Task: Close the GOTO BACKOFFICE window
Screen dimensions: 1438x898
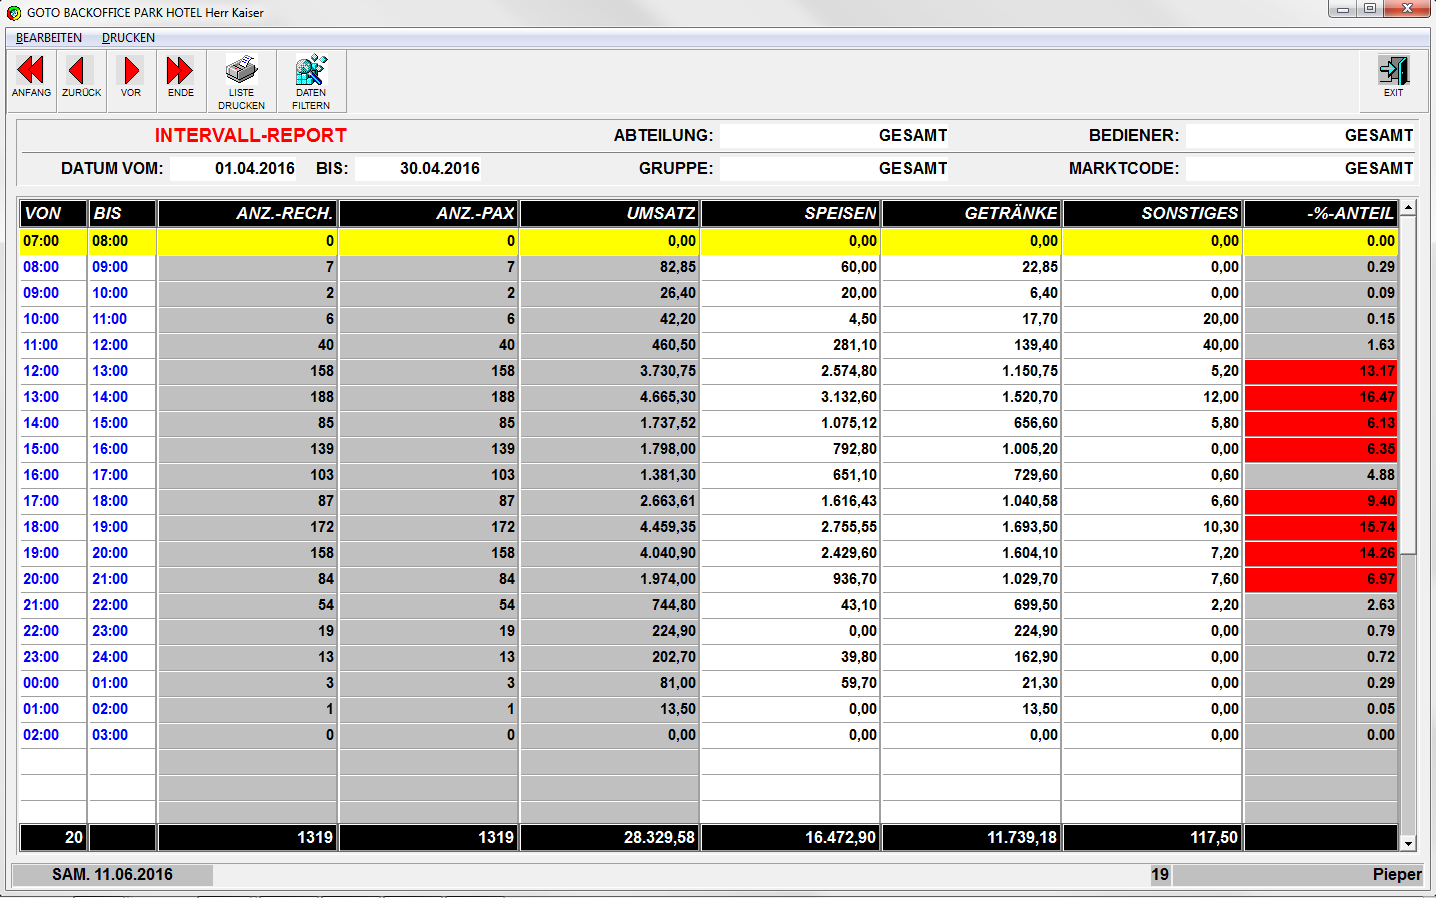Action: pyautogui.click(x=1408, y=9)
